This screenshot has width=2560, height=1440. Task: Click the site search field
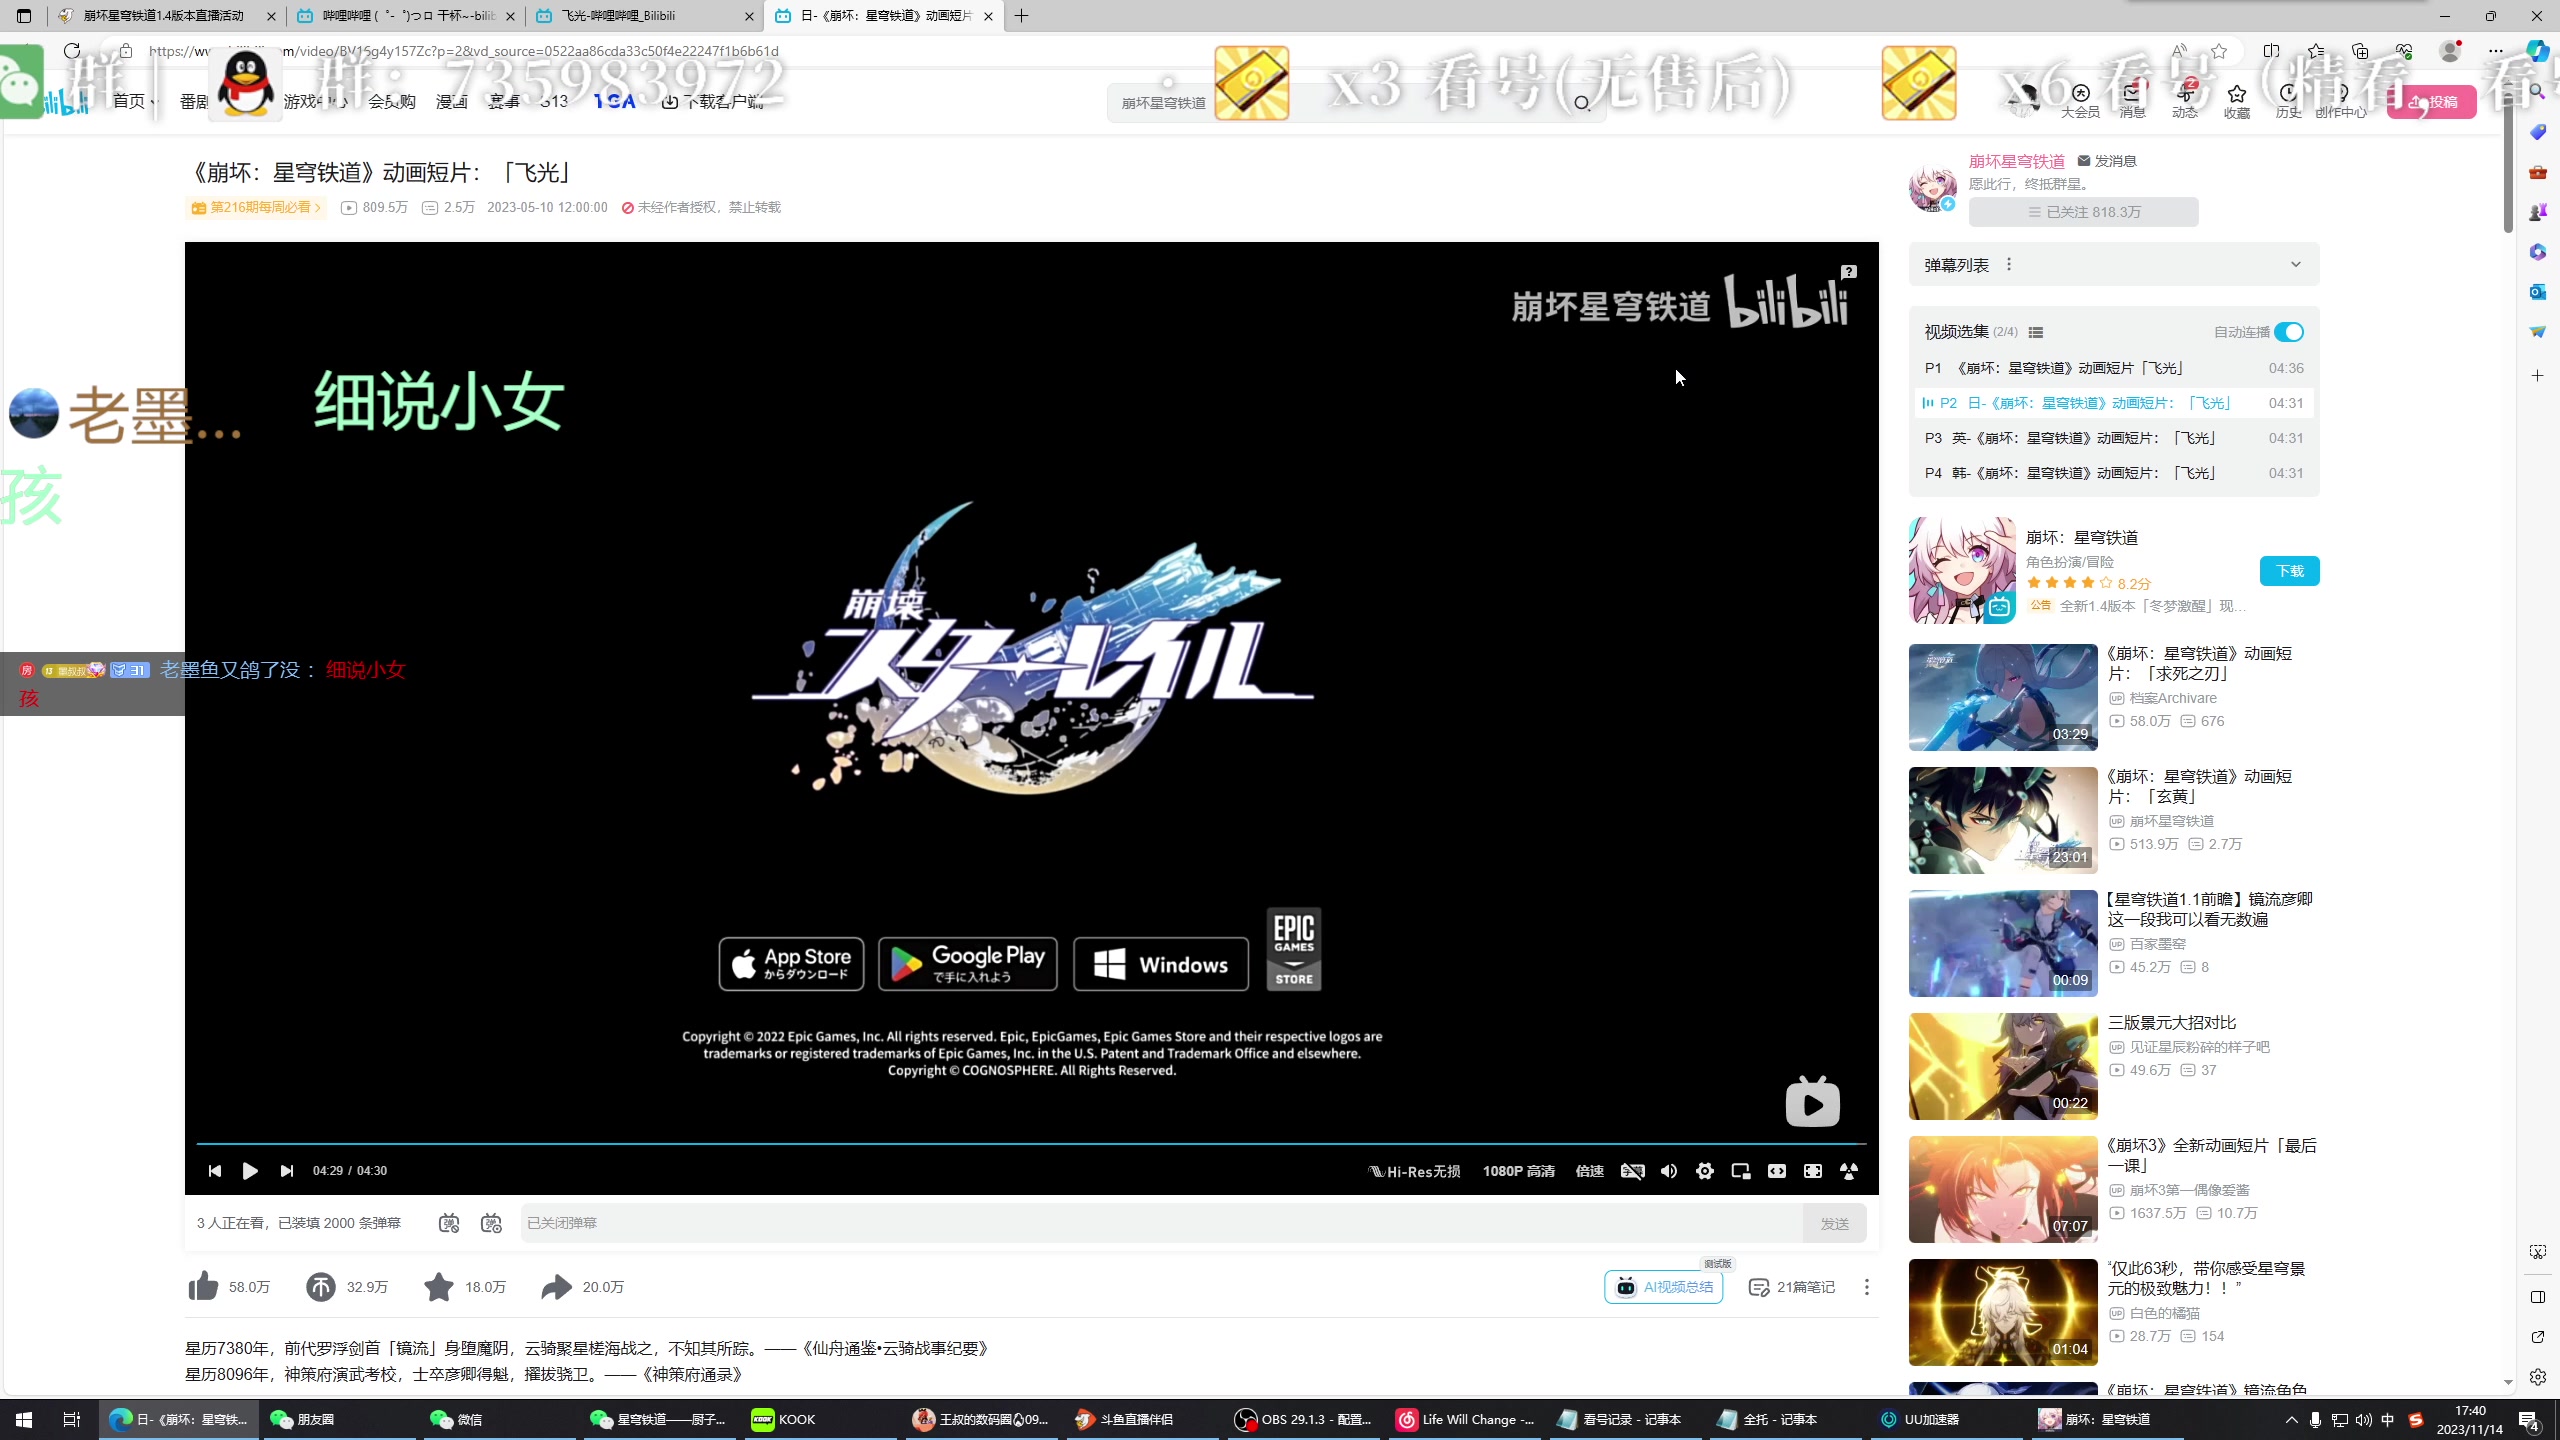[x=1340, y=103]
